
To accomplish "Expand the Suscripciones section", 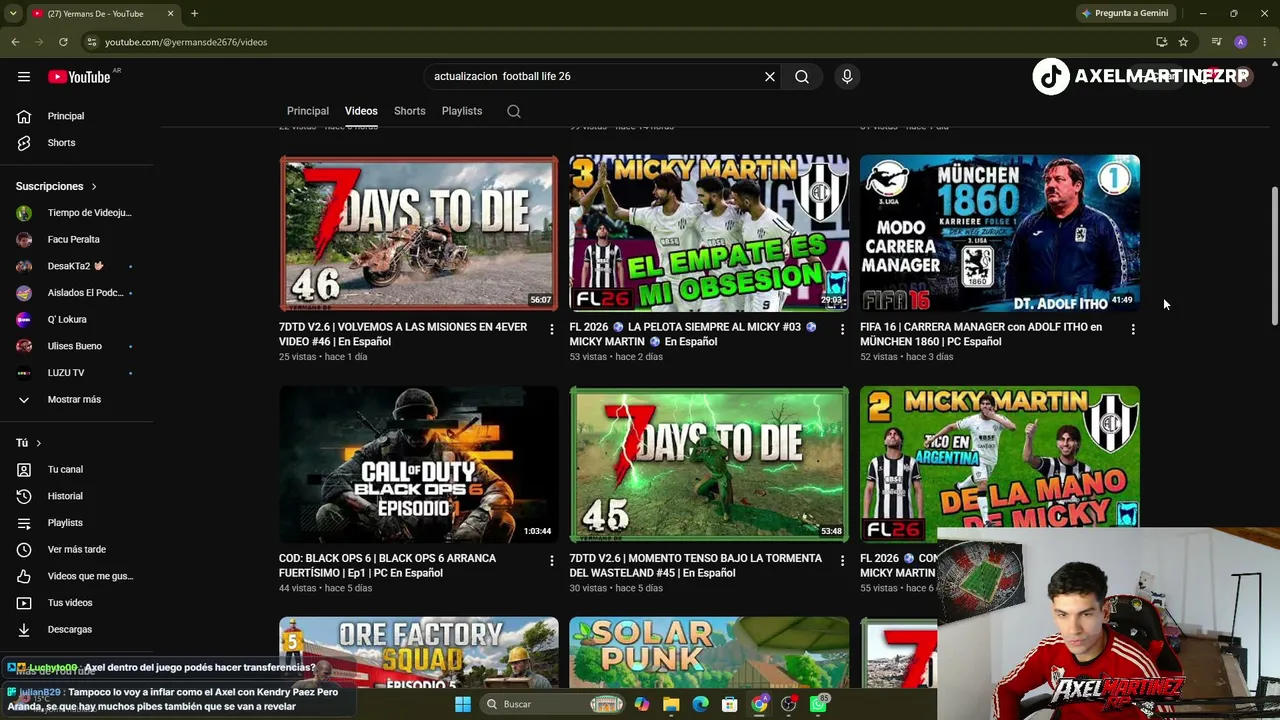I will click(56, 186).
